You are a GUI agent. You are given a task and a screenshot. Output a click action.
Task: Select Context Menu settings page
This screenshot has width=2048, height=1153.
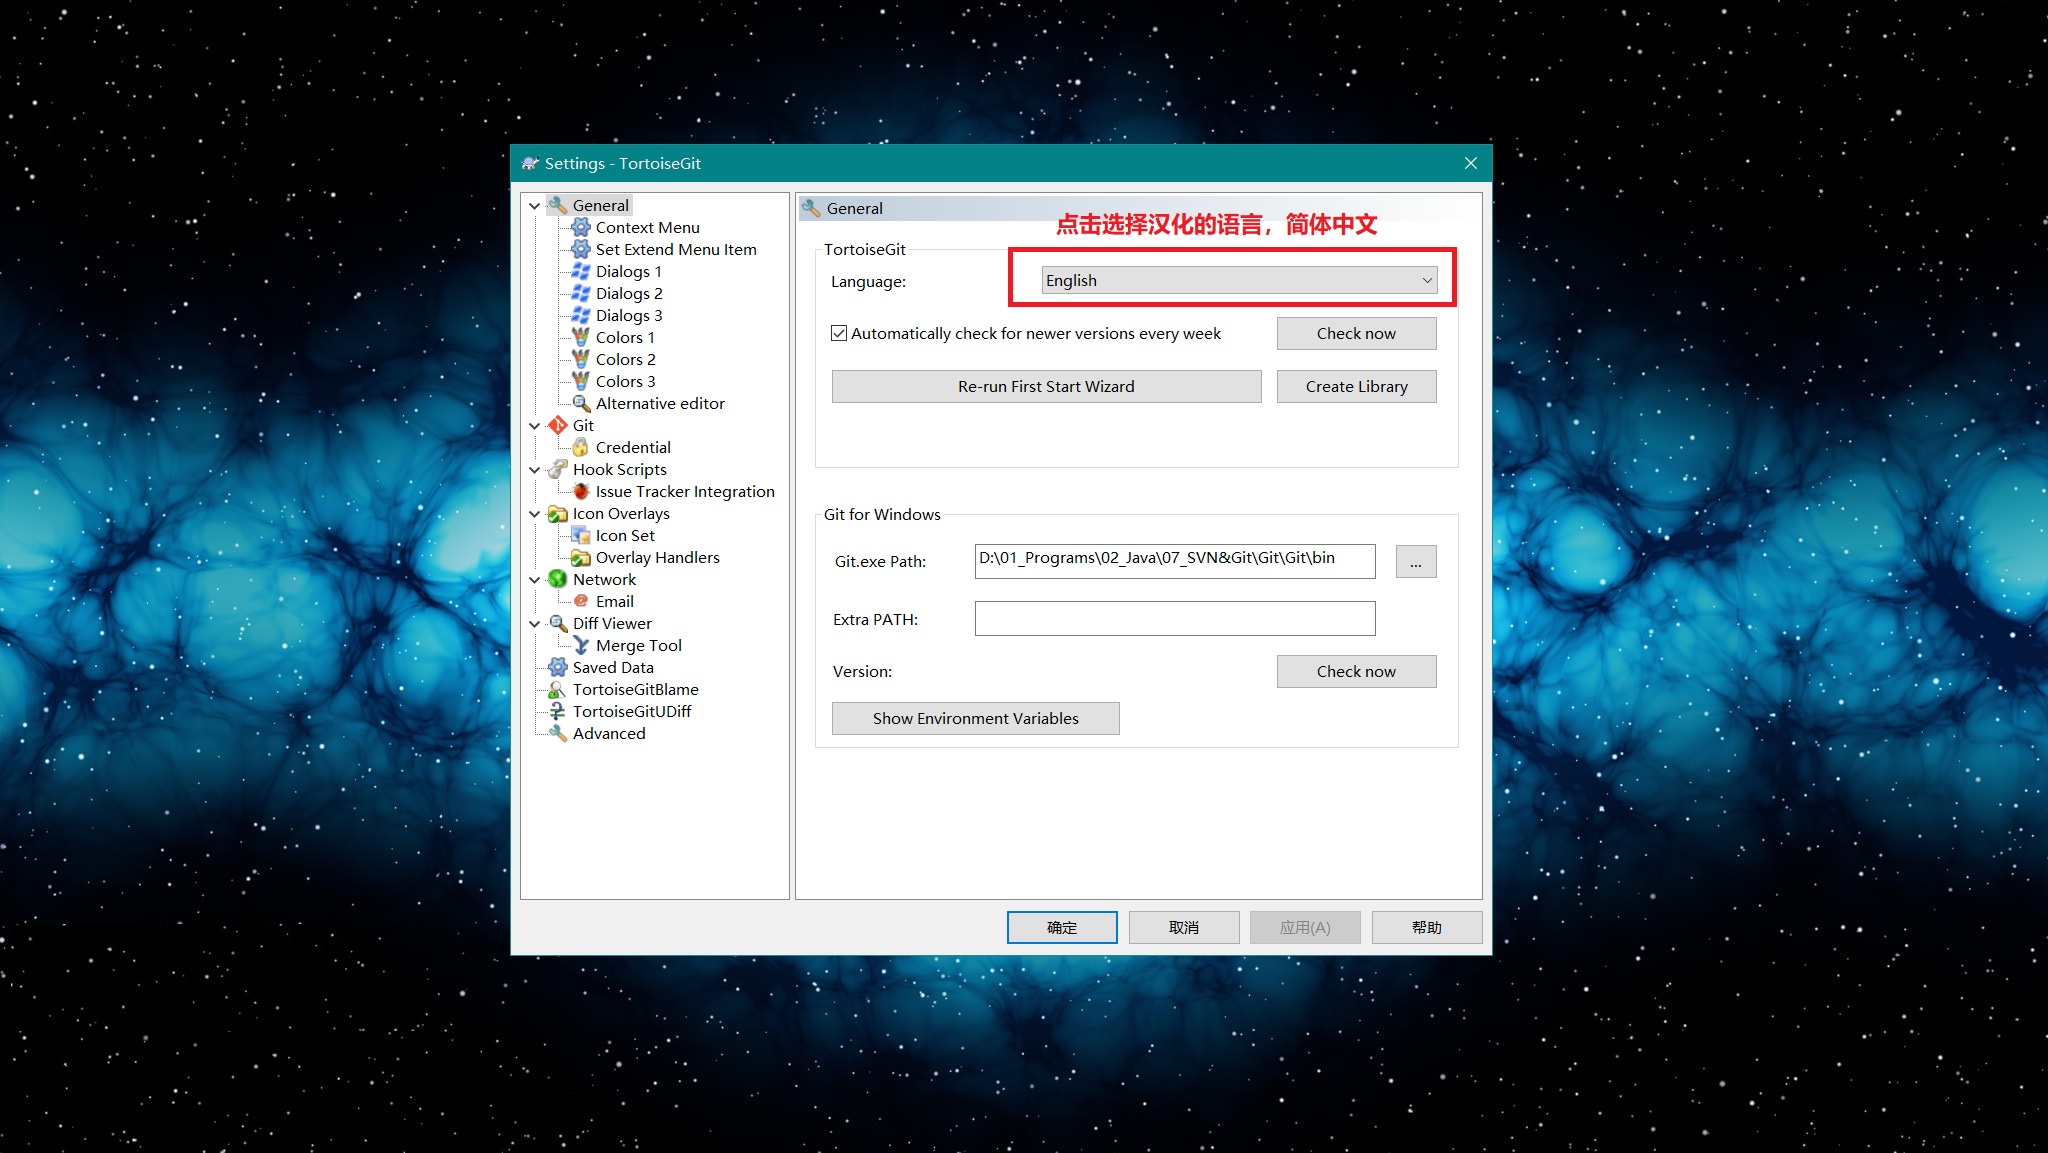tap(647, 227)
